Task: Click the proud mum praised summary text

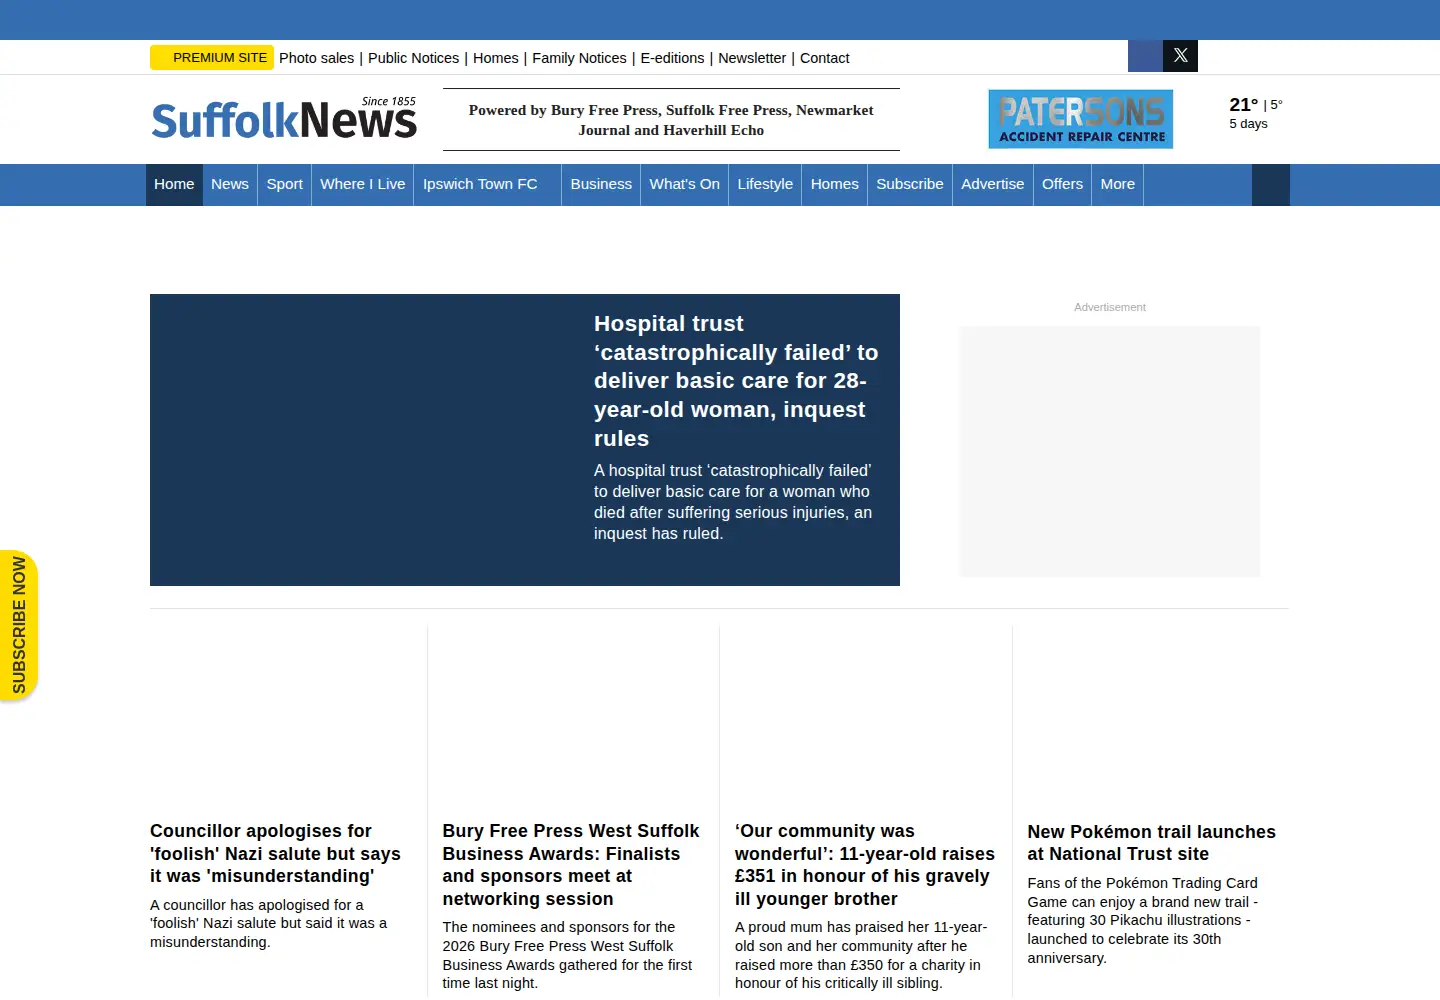Action: point(861,955)
